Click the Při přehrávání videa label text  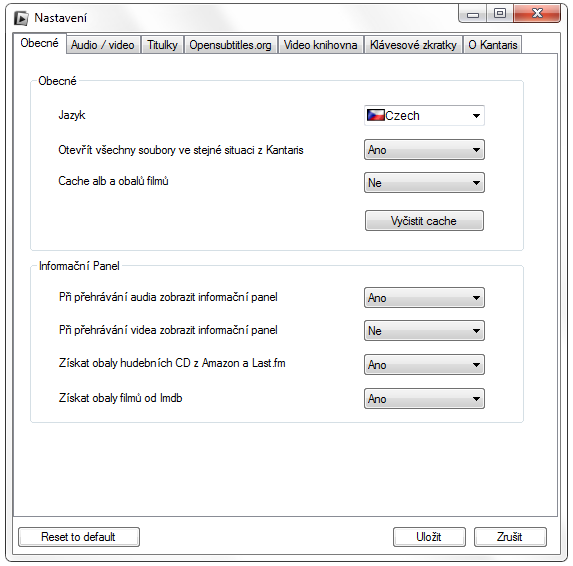click(x=168, y=330)
